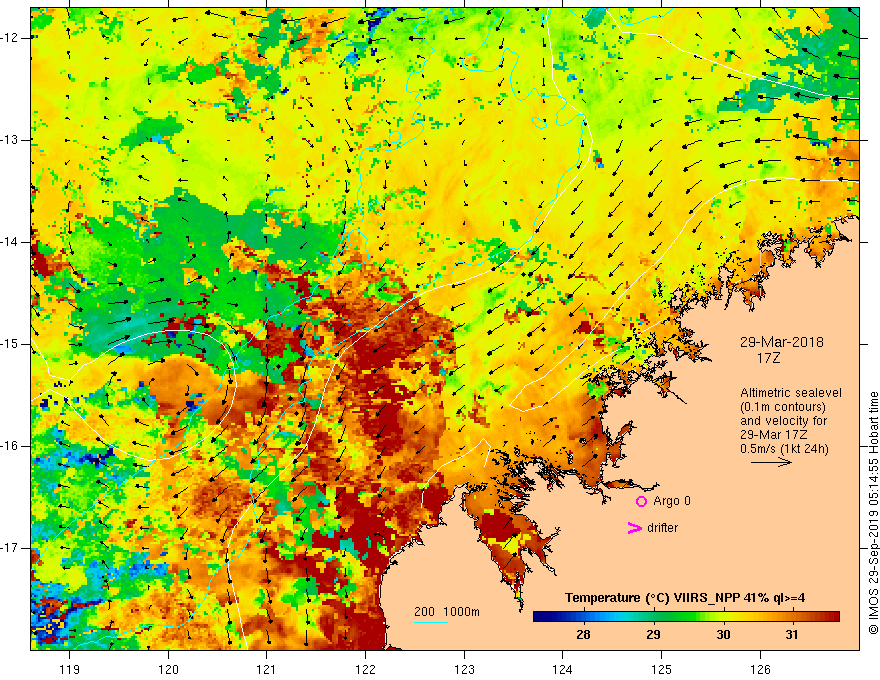
Task: Click the 'drifter' legend label
Action: tap(662, 528)
